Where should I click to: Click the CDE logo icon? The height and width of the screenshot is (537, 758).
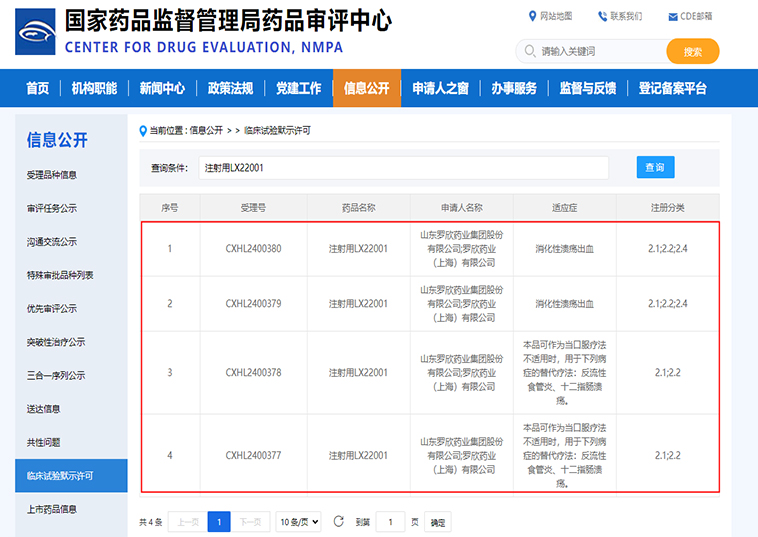(35, 32)
